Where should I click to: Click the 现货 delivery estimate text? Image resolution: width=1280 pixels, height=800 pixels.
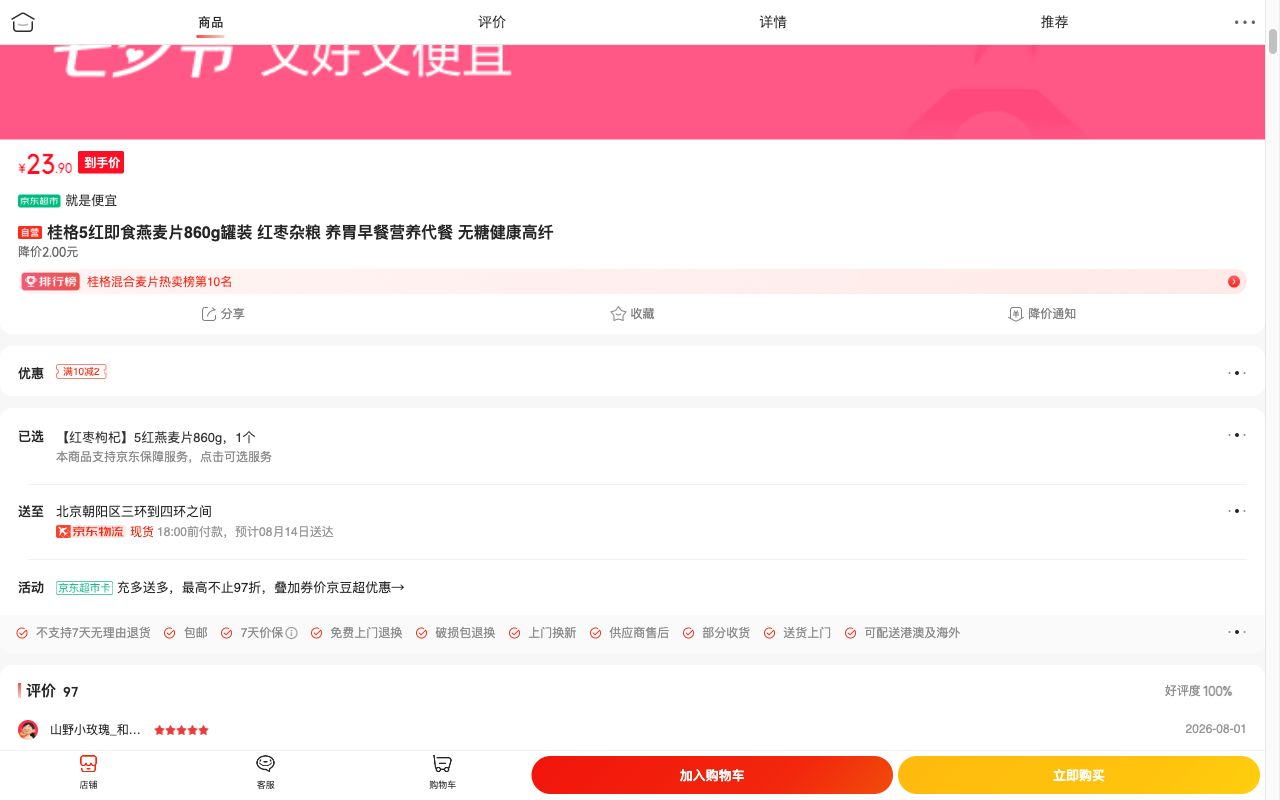[232, 532]
